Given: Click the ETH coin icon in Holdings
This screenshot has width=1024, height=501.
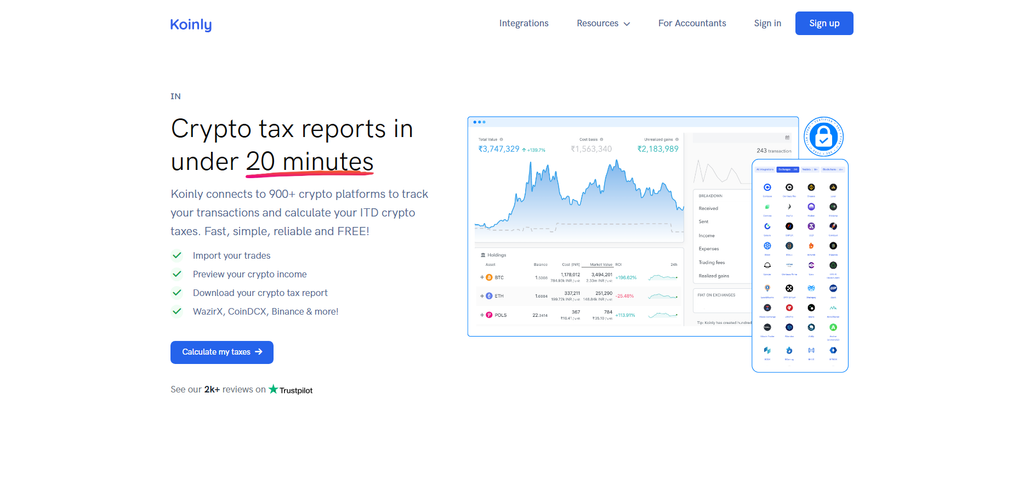Looking at the screenshot, I should (x=489, y=296).
